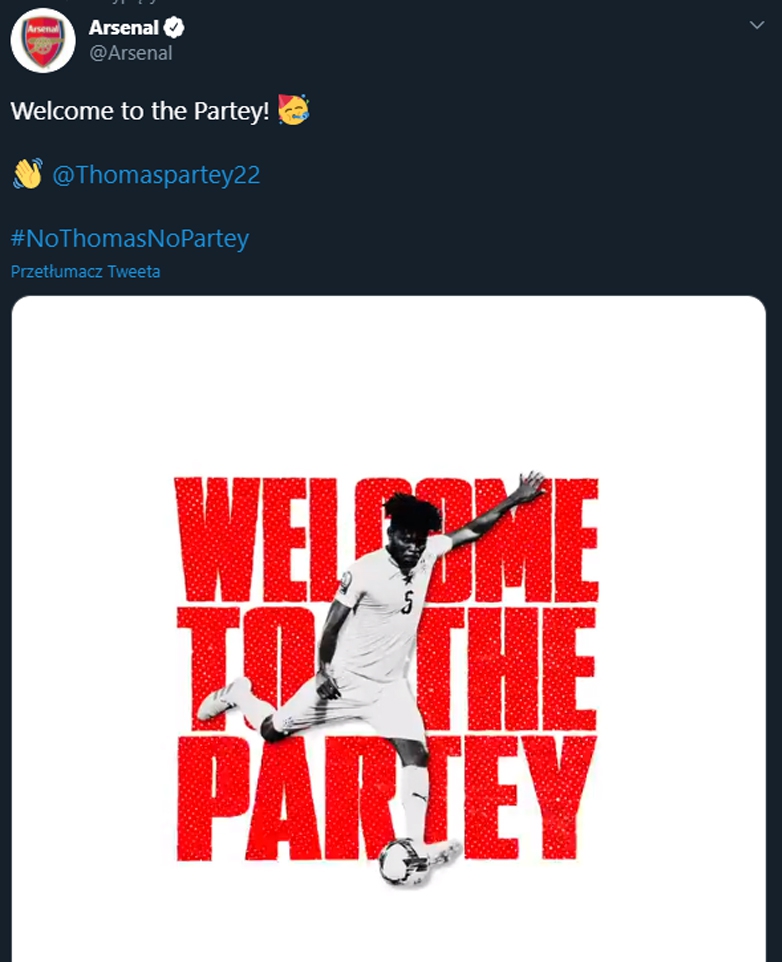Image resolution: width=782 pixels, height=962 pixels.
Task: Click the party face emoji
Action: (x=293, y=109)
